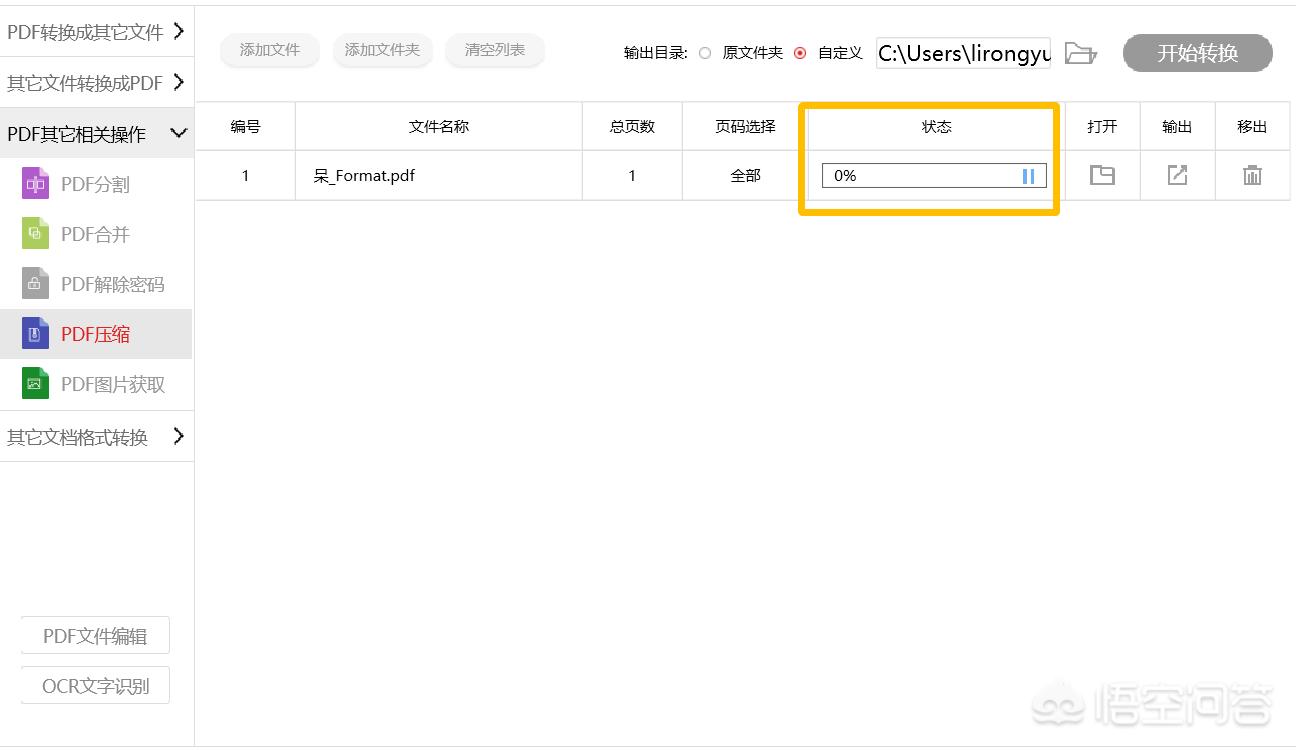The image size is (1296, 750).
Task: Pause the compression task progress
Action: point(1028,175)
